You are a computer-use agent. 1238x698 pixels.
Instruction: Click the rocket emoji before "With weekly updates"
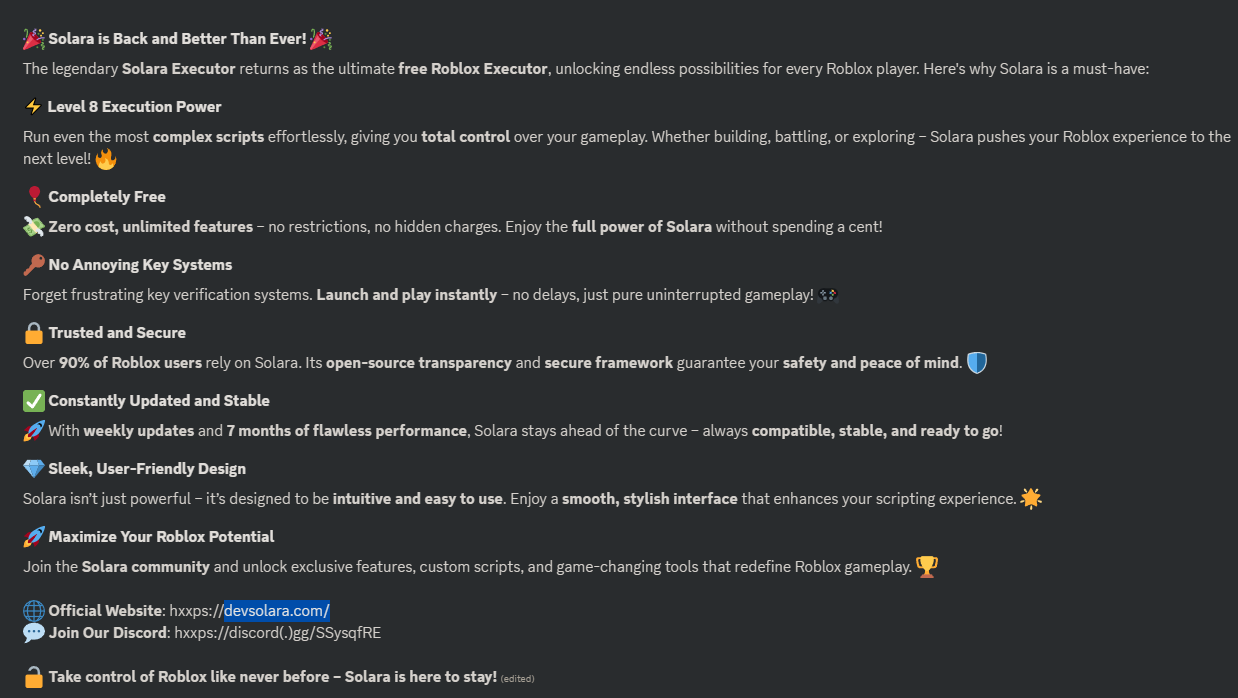click(x=34, y=431)
